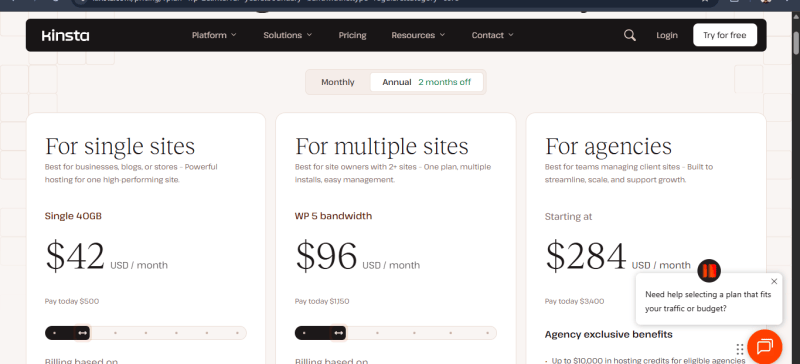
Task: Click the Kinsta logo
Action: pos(65,35)
